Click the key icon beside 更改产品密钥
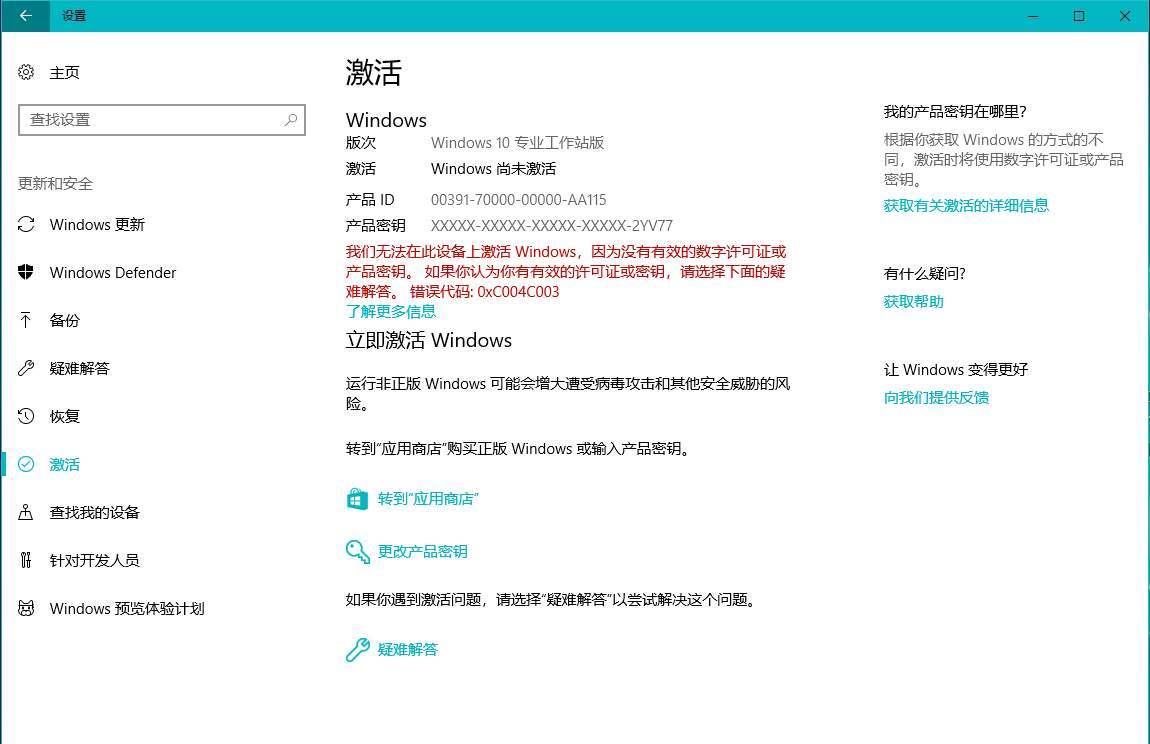This screenshot has height=744, width=1150. (357, 551)
